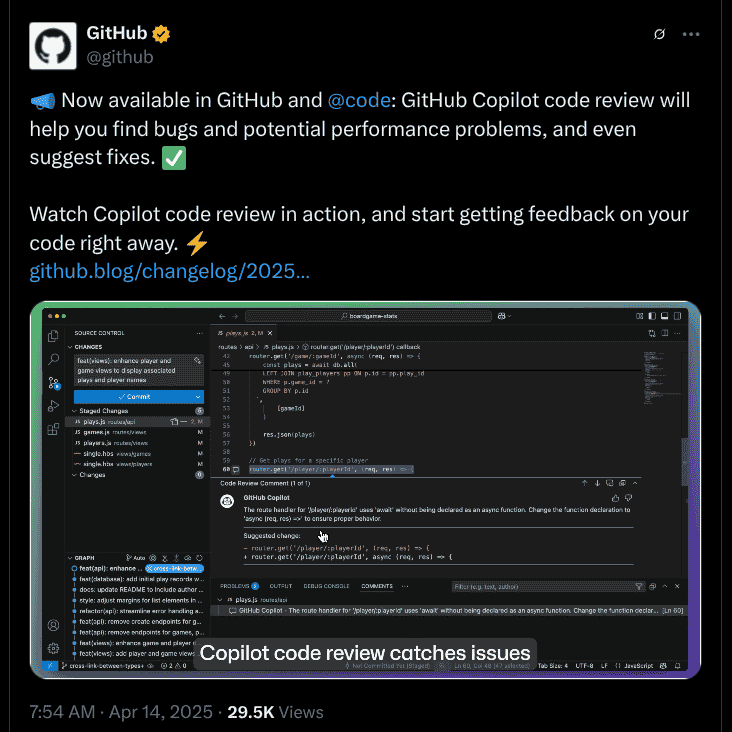Open the tweet's three-dot more menu

(x=691, y=34)
